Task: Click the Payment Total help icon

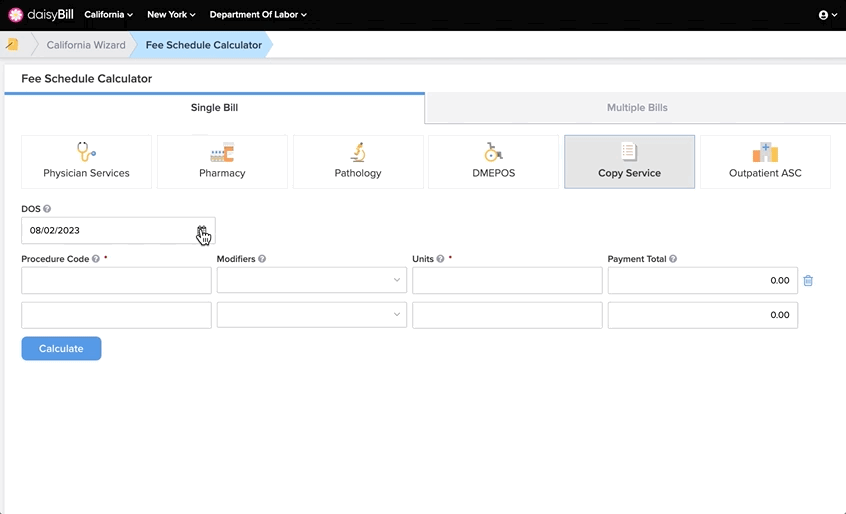Action: tap(673, 259)
